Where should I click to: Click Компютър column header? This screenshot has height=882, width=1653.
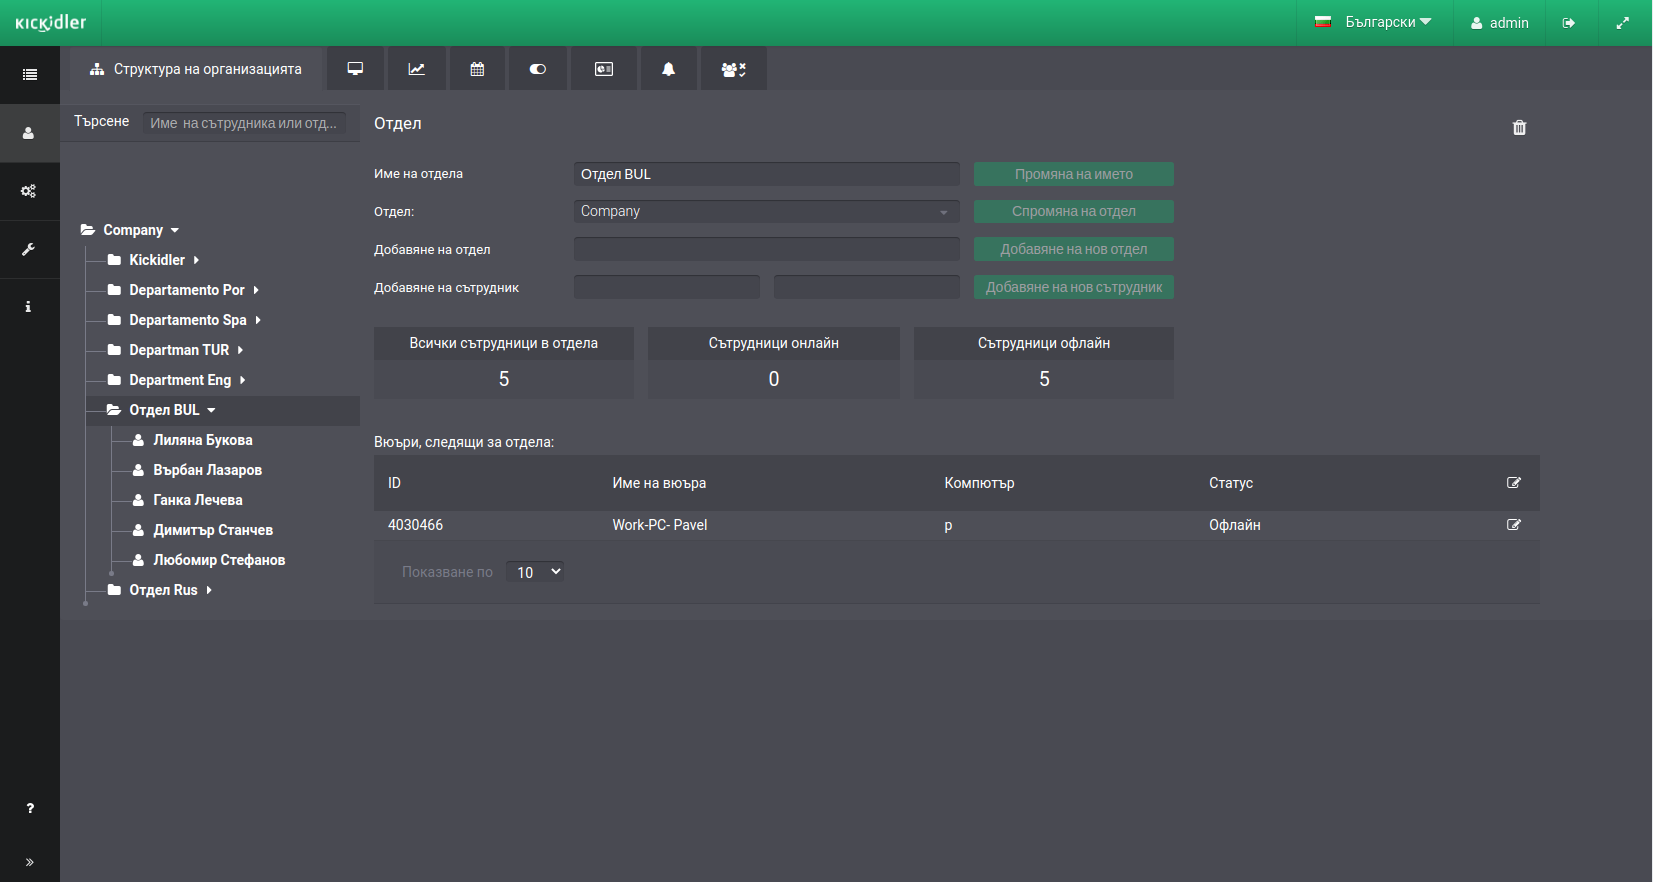(x=979, y=483)
